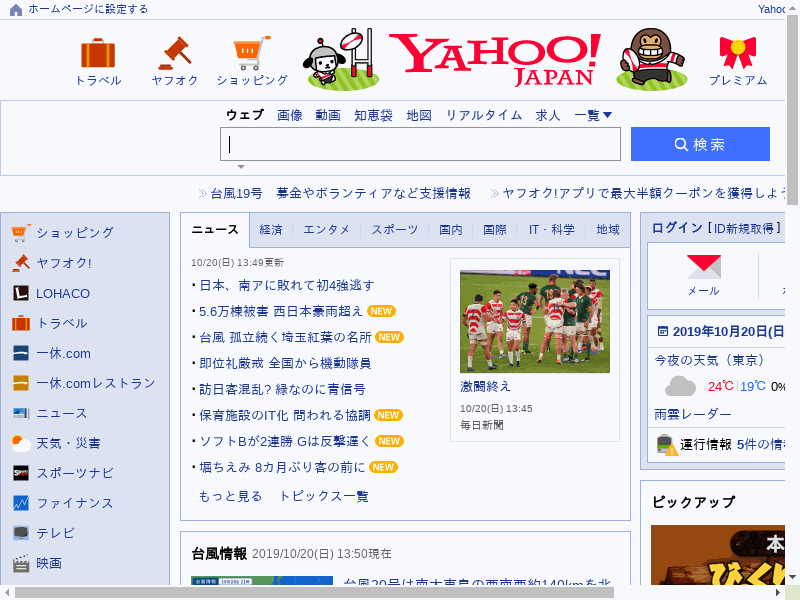Click the blue 検索 search button
800x600 pixels.
pyautogui.click(x=700, y=144)
